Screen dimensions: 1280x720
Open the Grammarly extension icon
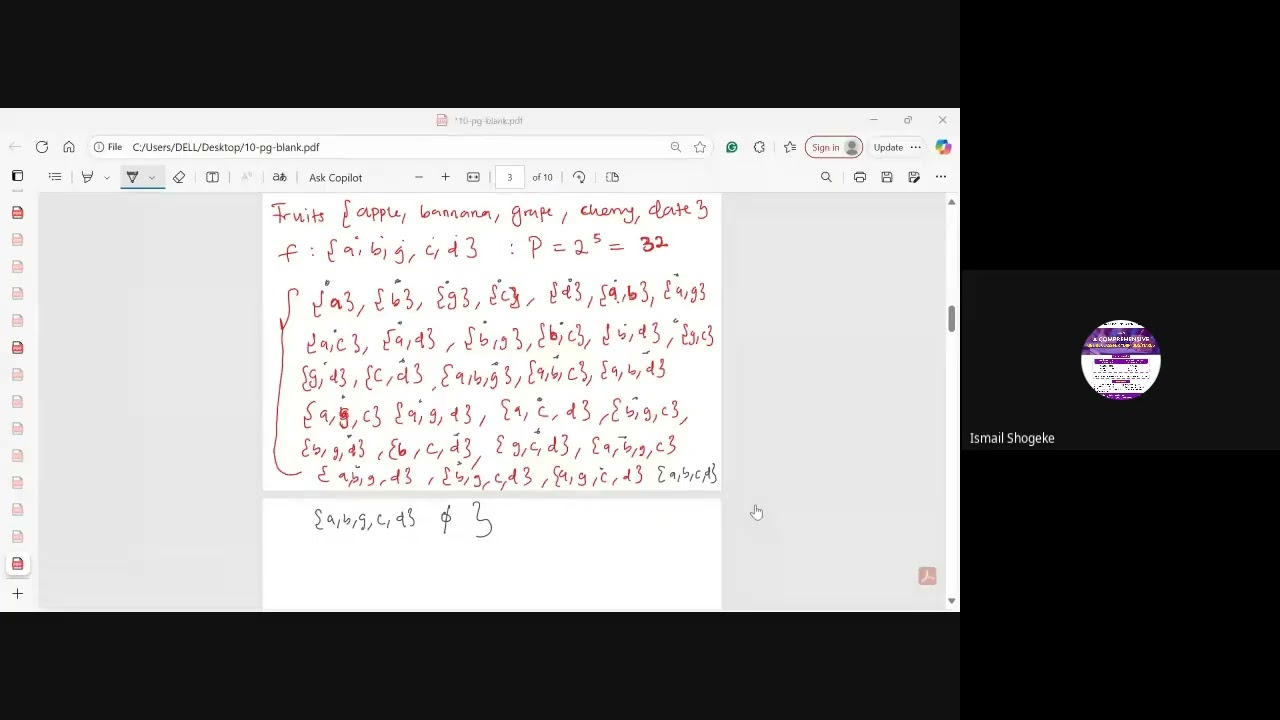click(x=732, y=147)
